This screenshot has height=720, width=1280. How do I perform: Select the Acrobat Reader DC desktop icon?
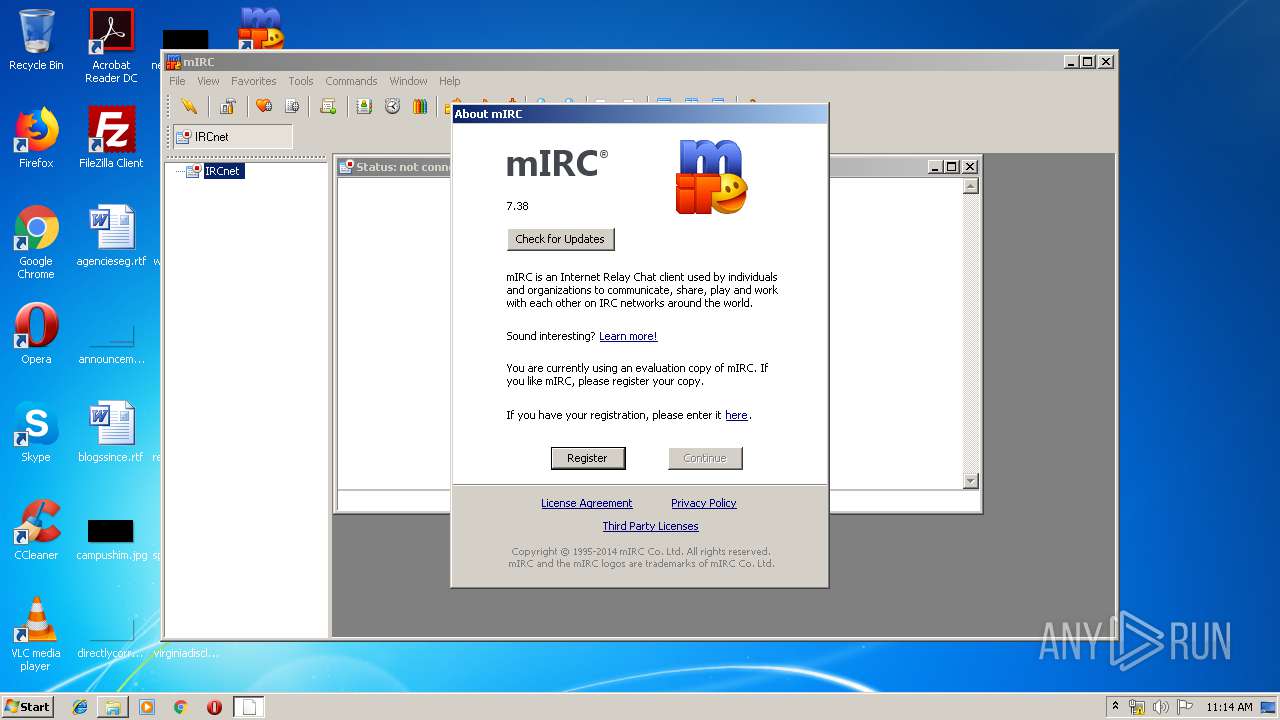coord(111,46)
